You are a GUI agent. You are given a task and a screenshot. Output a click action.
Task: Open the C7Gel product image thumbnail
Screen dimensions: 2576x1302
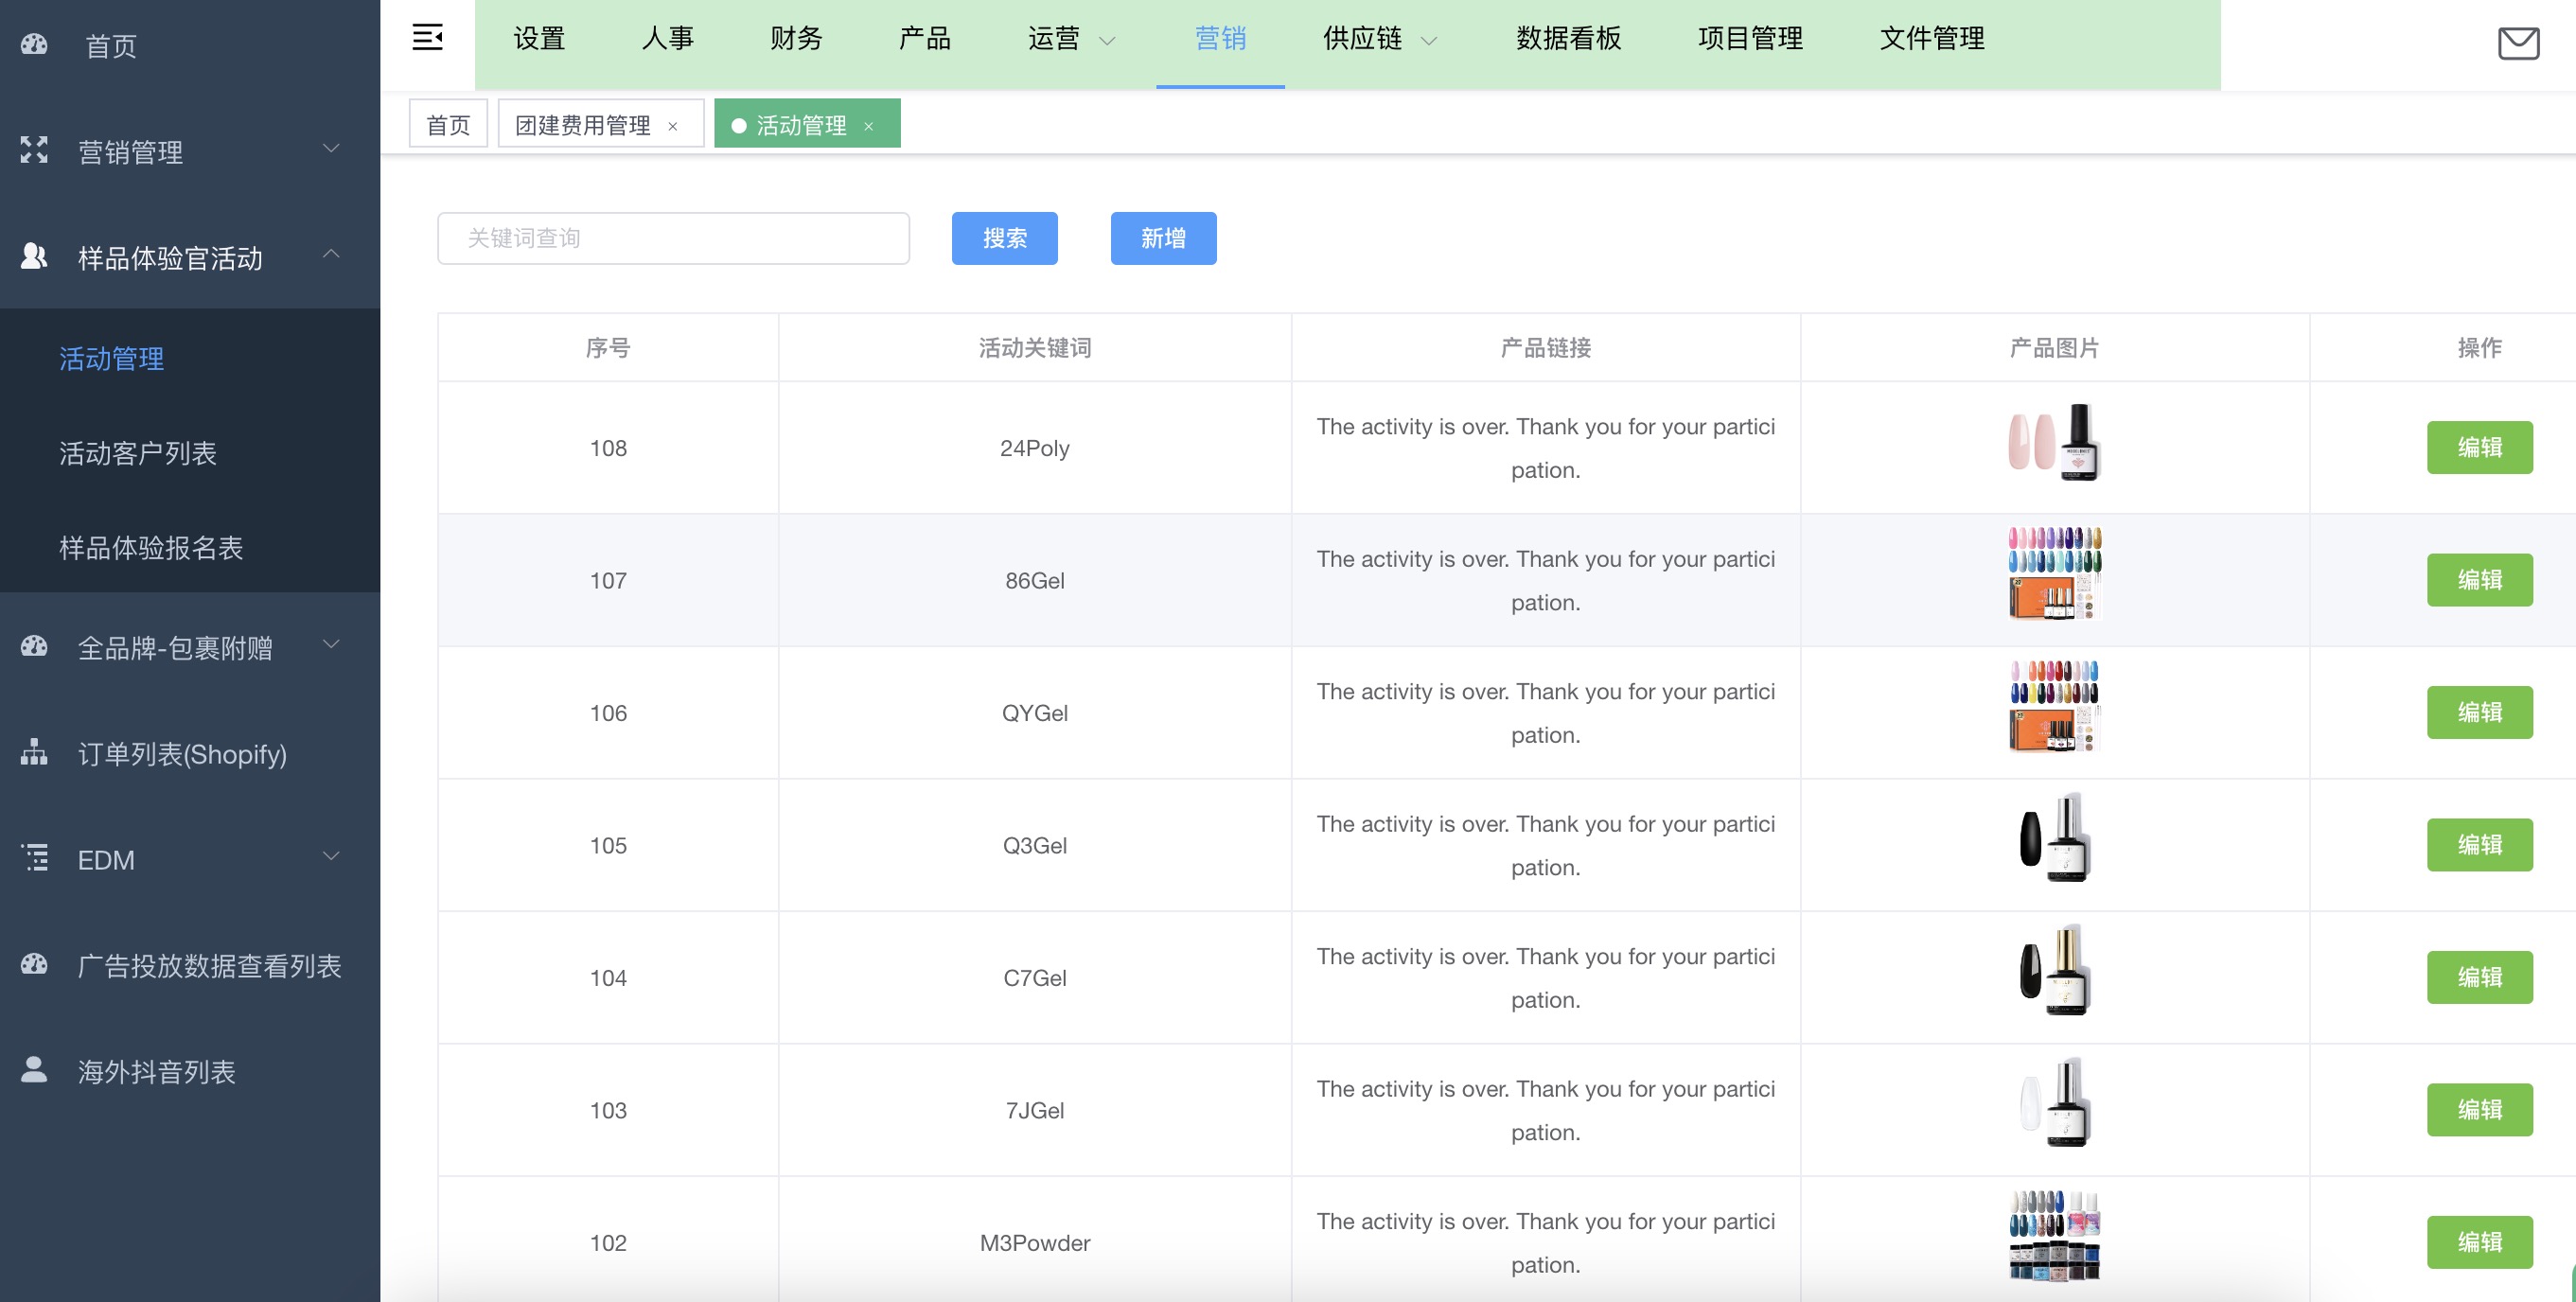(x=2055, y=970)
